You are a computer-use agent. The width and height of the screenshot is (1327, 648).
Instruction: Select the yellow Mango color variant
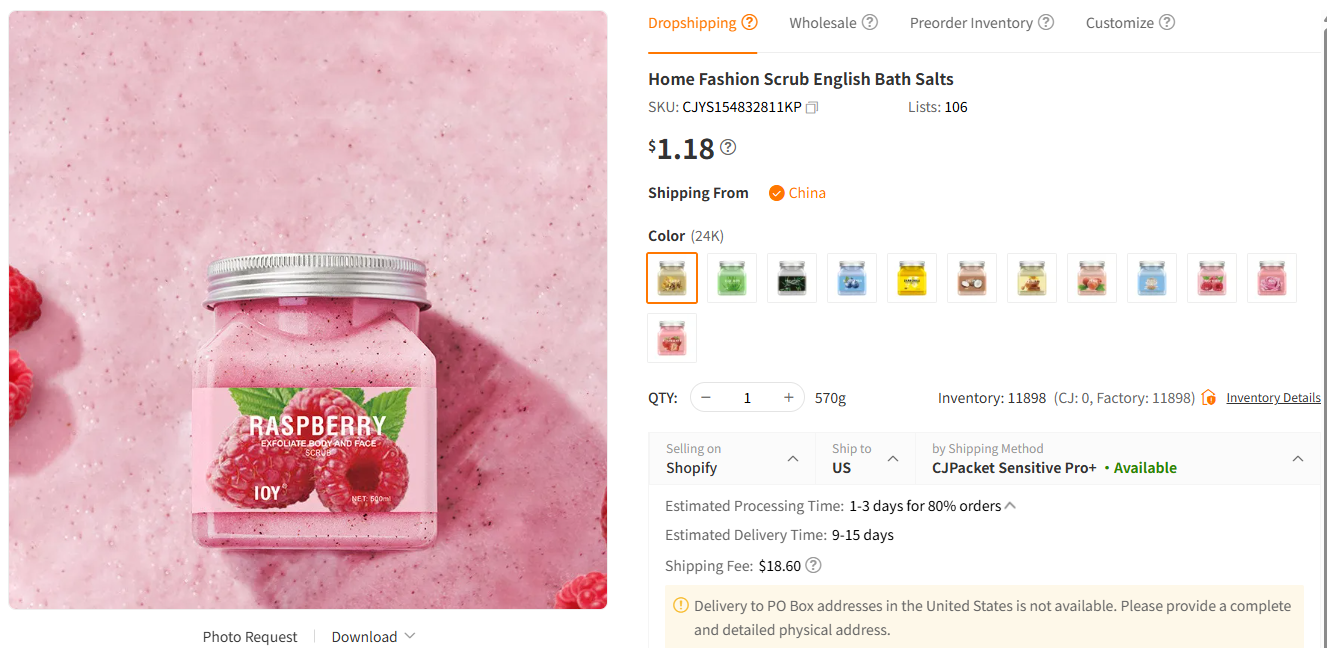pyautogui.click(x=911, y=277)
